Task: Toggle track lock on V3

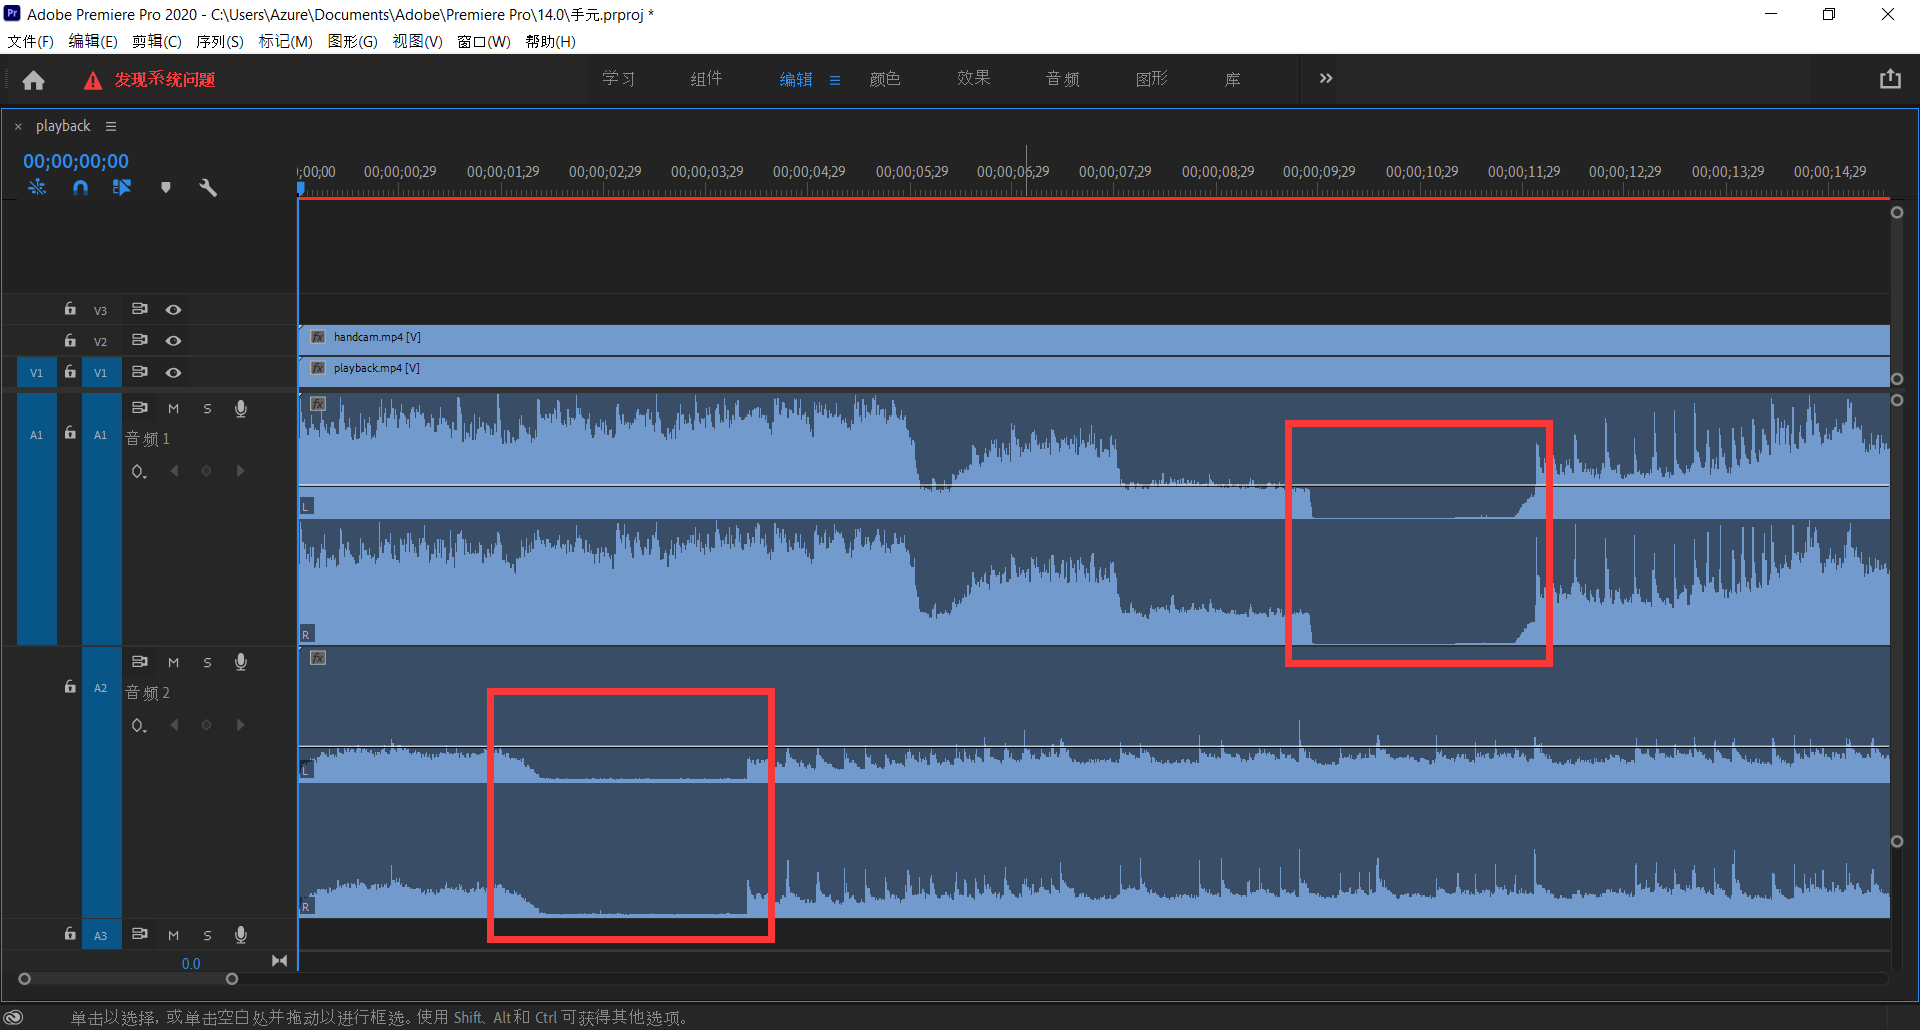Action: click(x=70, y=310)
